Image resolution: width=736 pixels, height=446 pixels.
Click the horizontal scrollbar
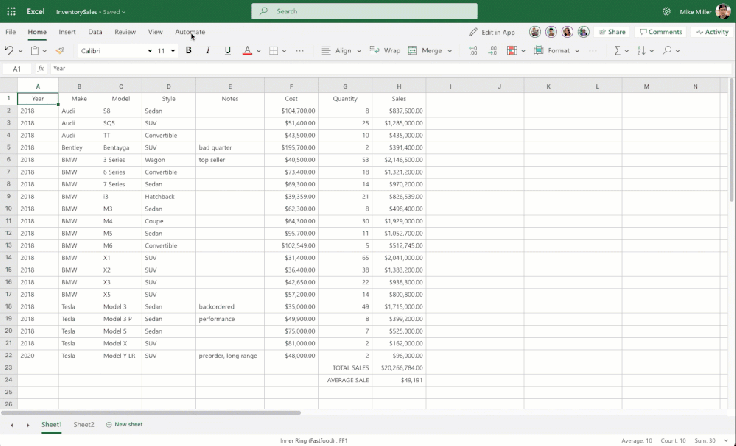[151, 413]
